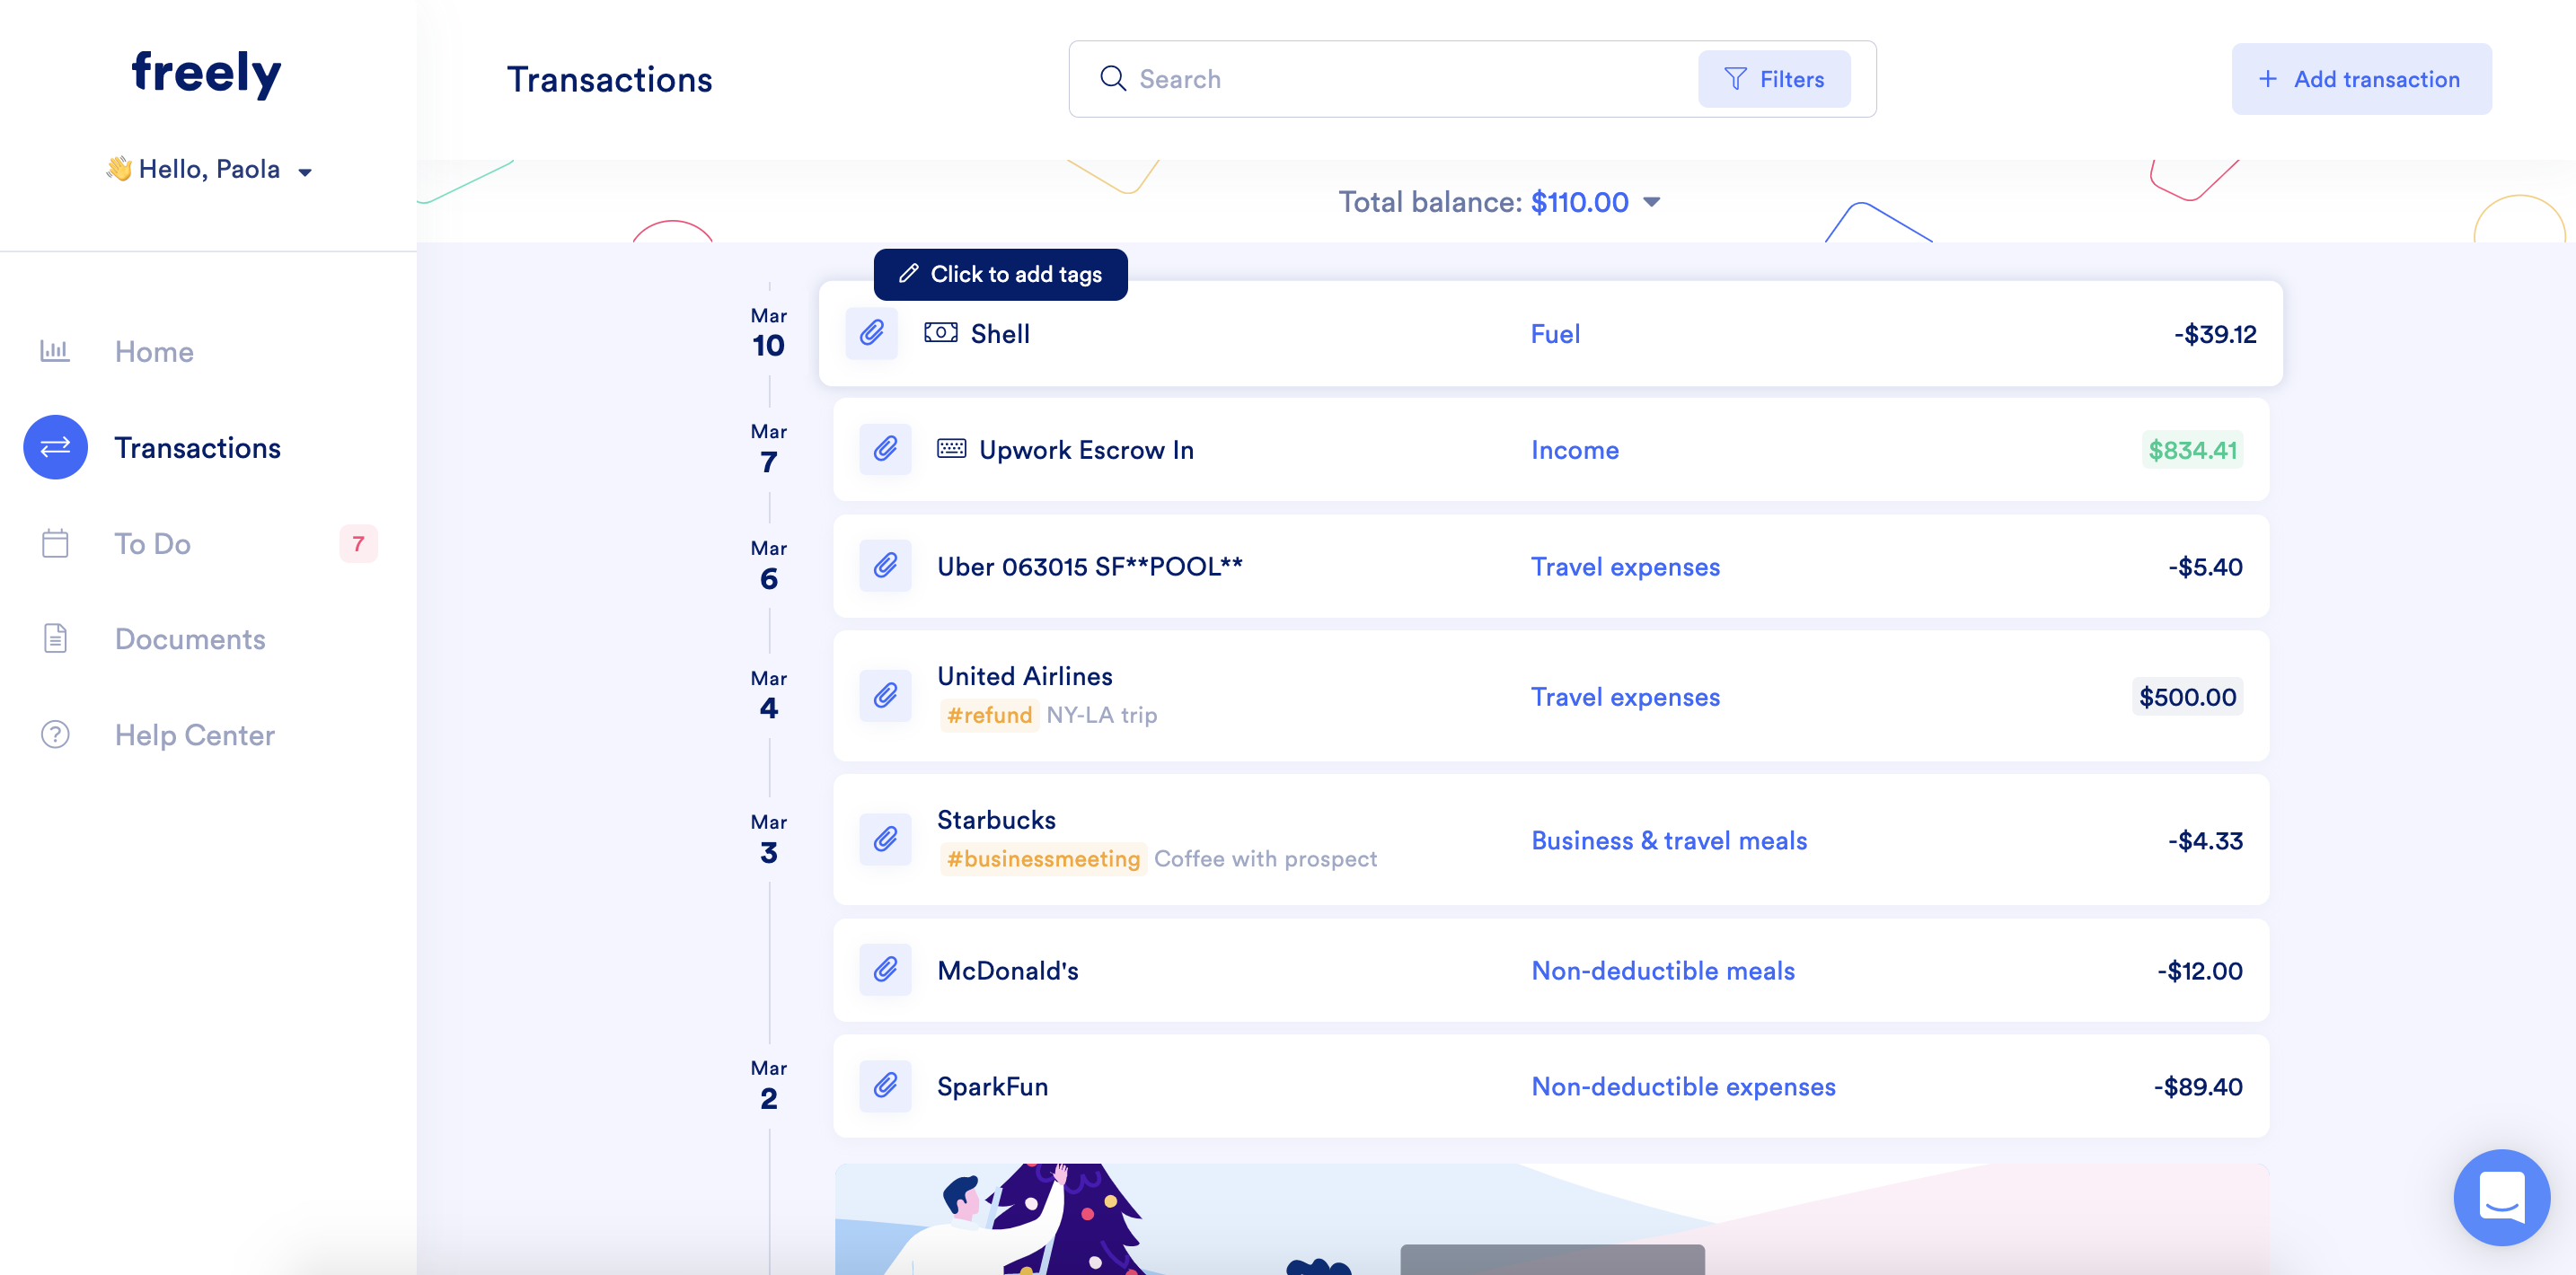This screenshot has height=1275, width=2576.
Task: Click the #businessmeeting tag on Starbucks
Action: pos(1043,858)
